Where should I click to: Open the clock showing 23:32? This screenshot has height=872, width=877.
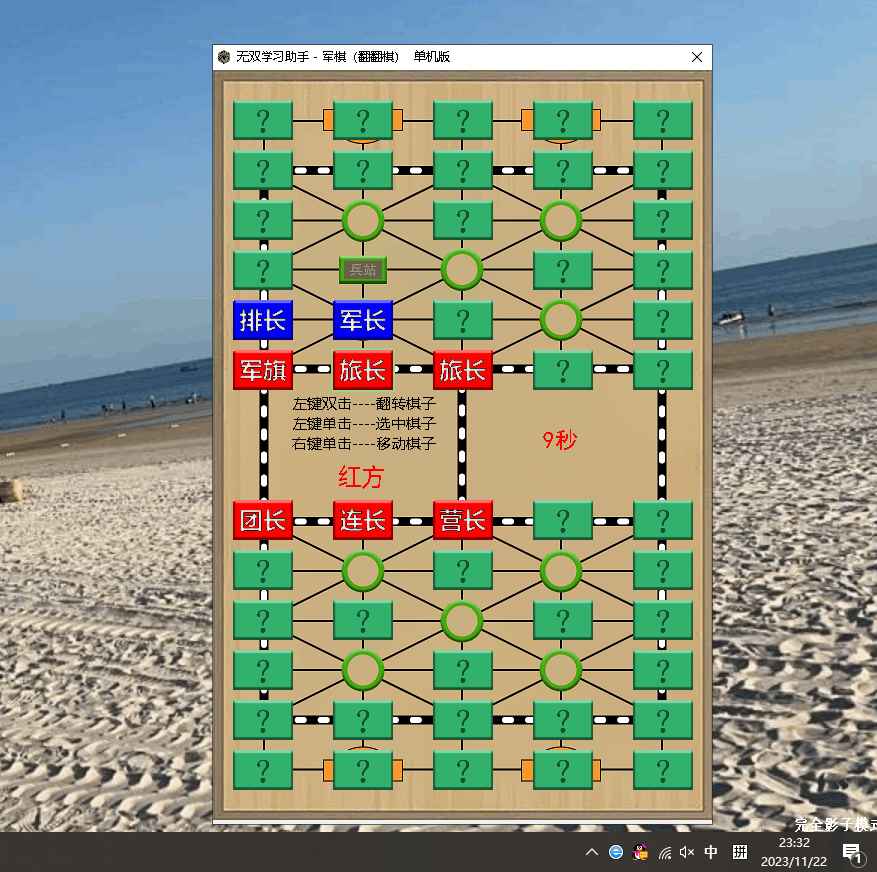(794, 852)
